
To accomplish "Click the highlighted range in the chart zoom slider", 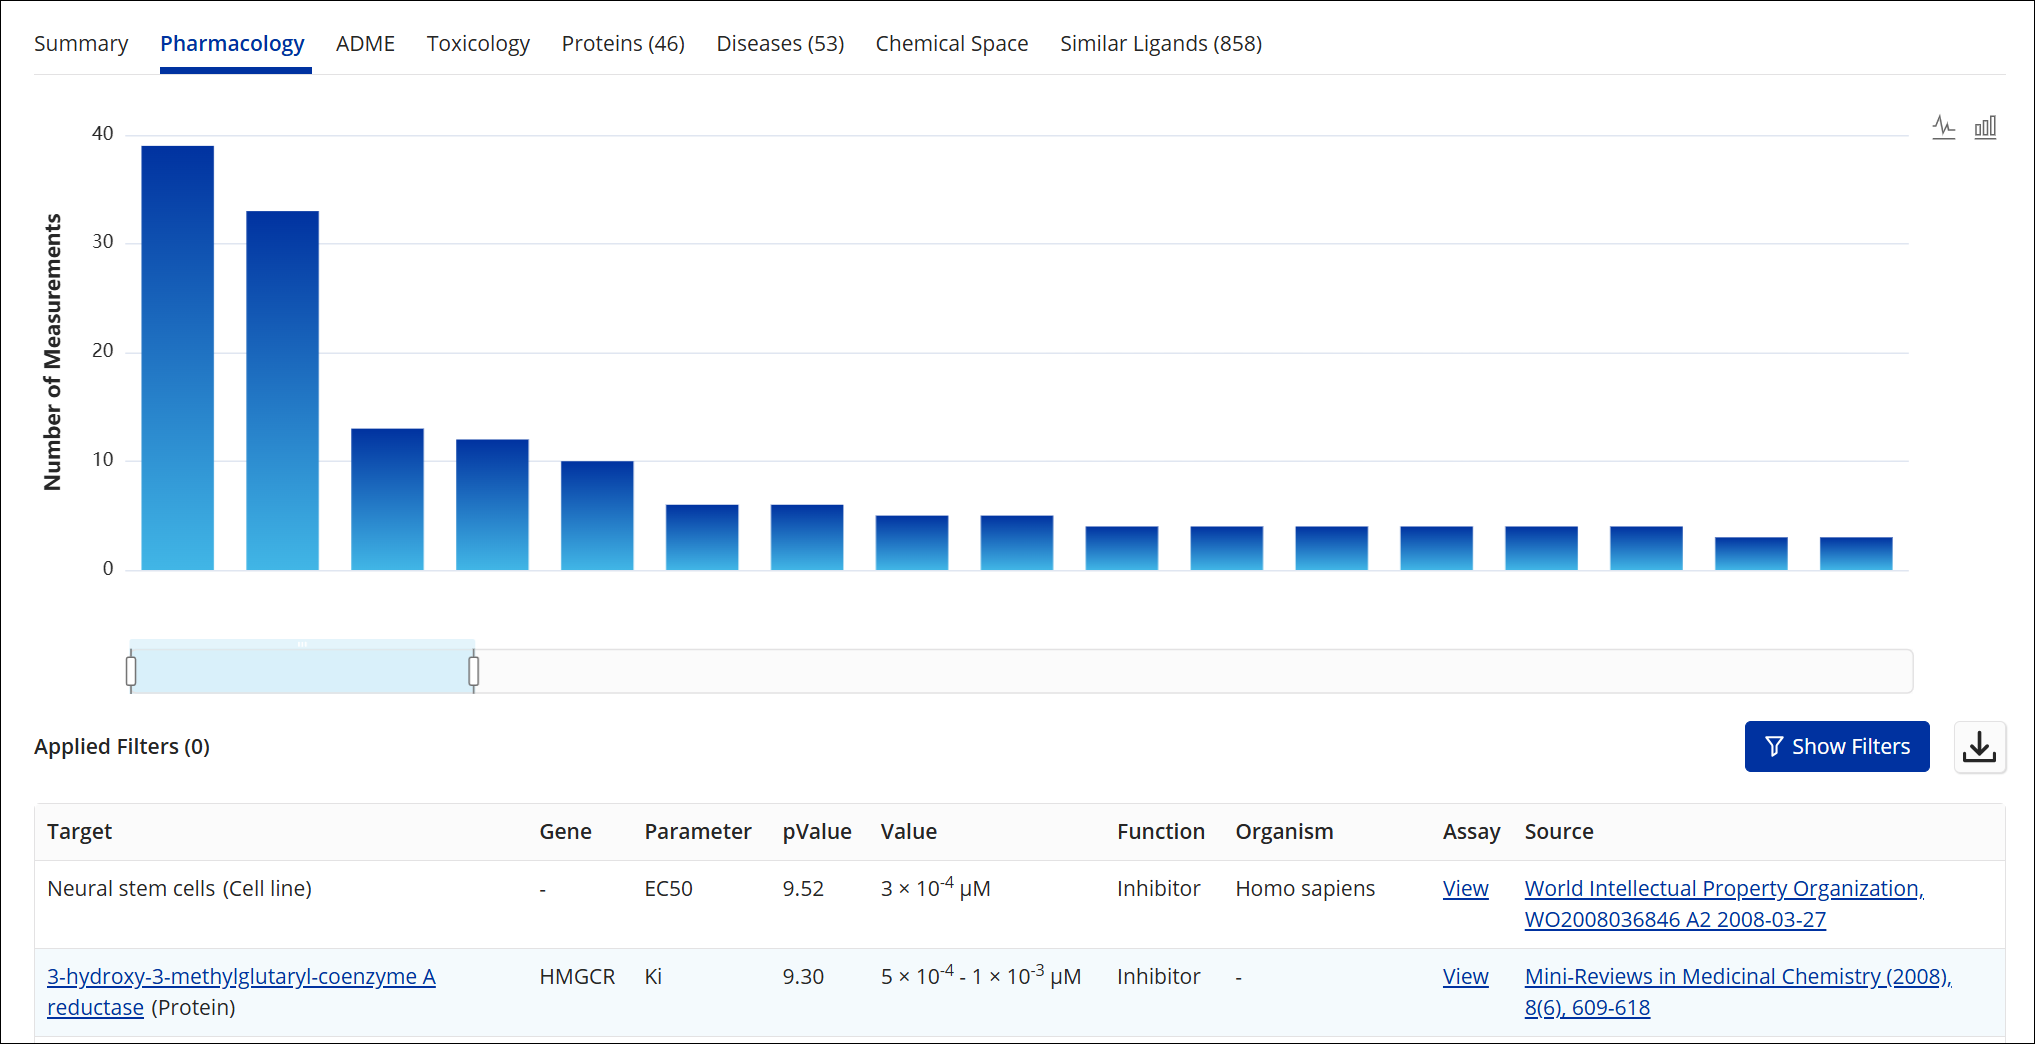I will coord(302,667).
